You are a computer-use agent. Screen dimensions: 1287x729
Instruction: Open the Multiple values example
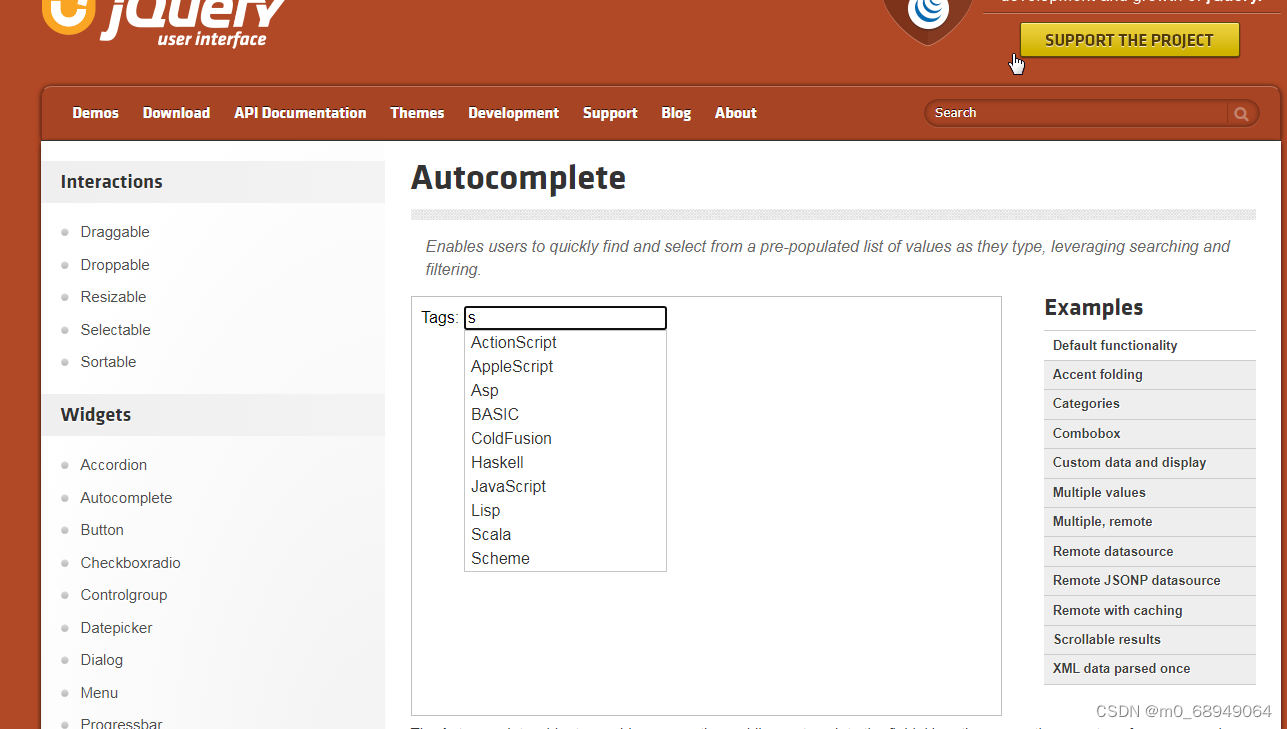[x=1099, y=492]
